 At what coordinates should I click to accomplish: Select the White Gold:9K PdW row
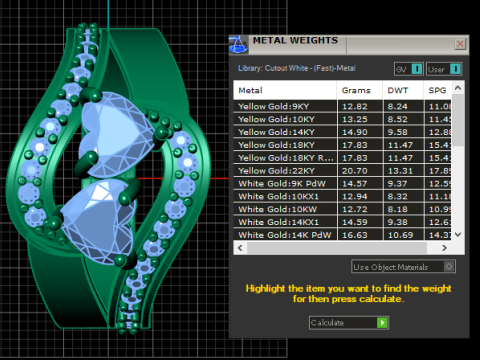pyautogui.click(x=342, y=183)
